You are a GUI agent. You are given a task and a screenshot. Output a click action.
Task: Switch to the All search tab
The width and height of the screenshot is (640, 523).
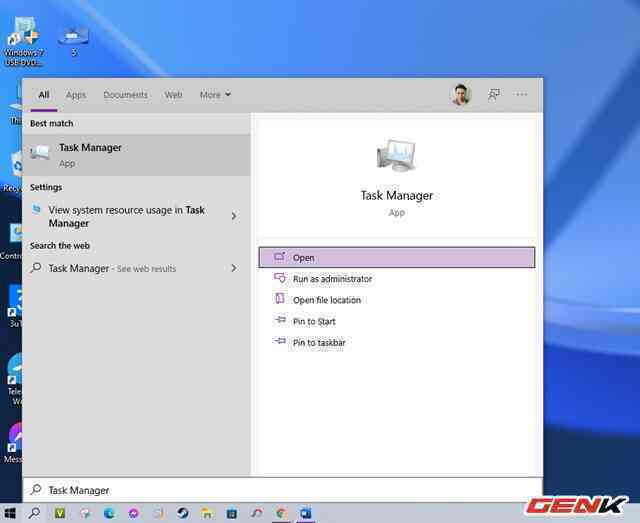[44, 95]
